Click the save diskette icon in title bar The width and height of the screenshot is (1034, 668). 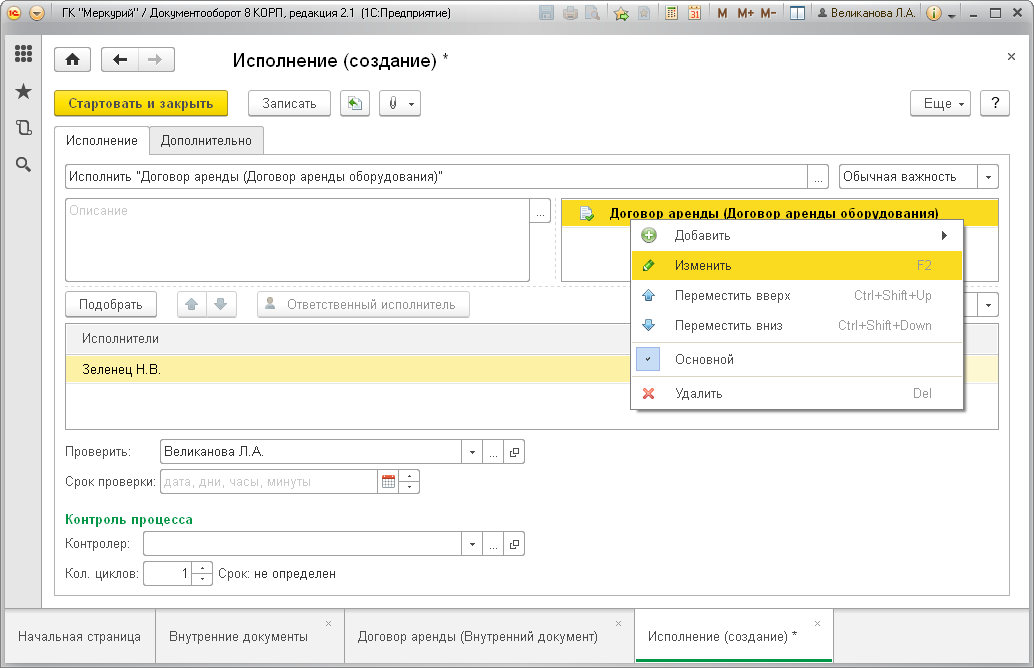[x=546, y=13]
